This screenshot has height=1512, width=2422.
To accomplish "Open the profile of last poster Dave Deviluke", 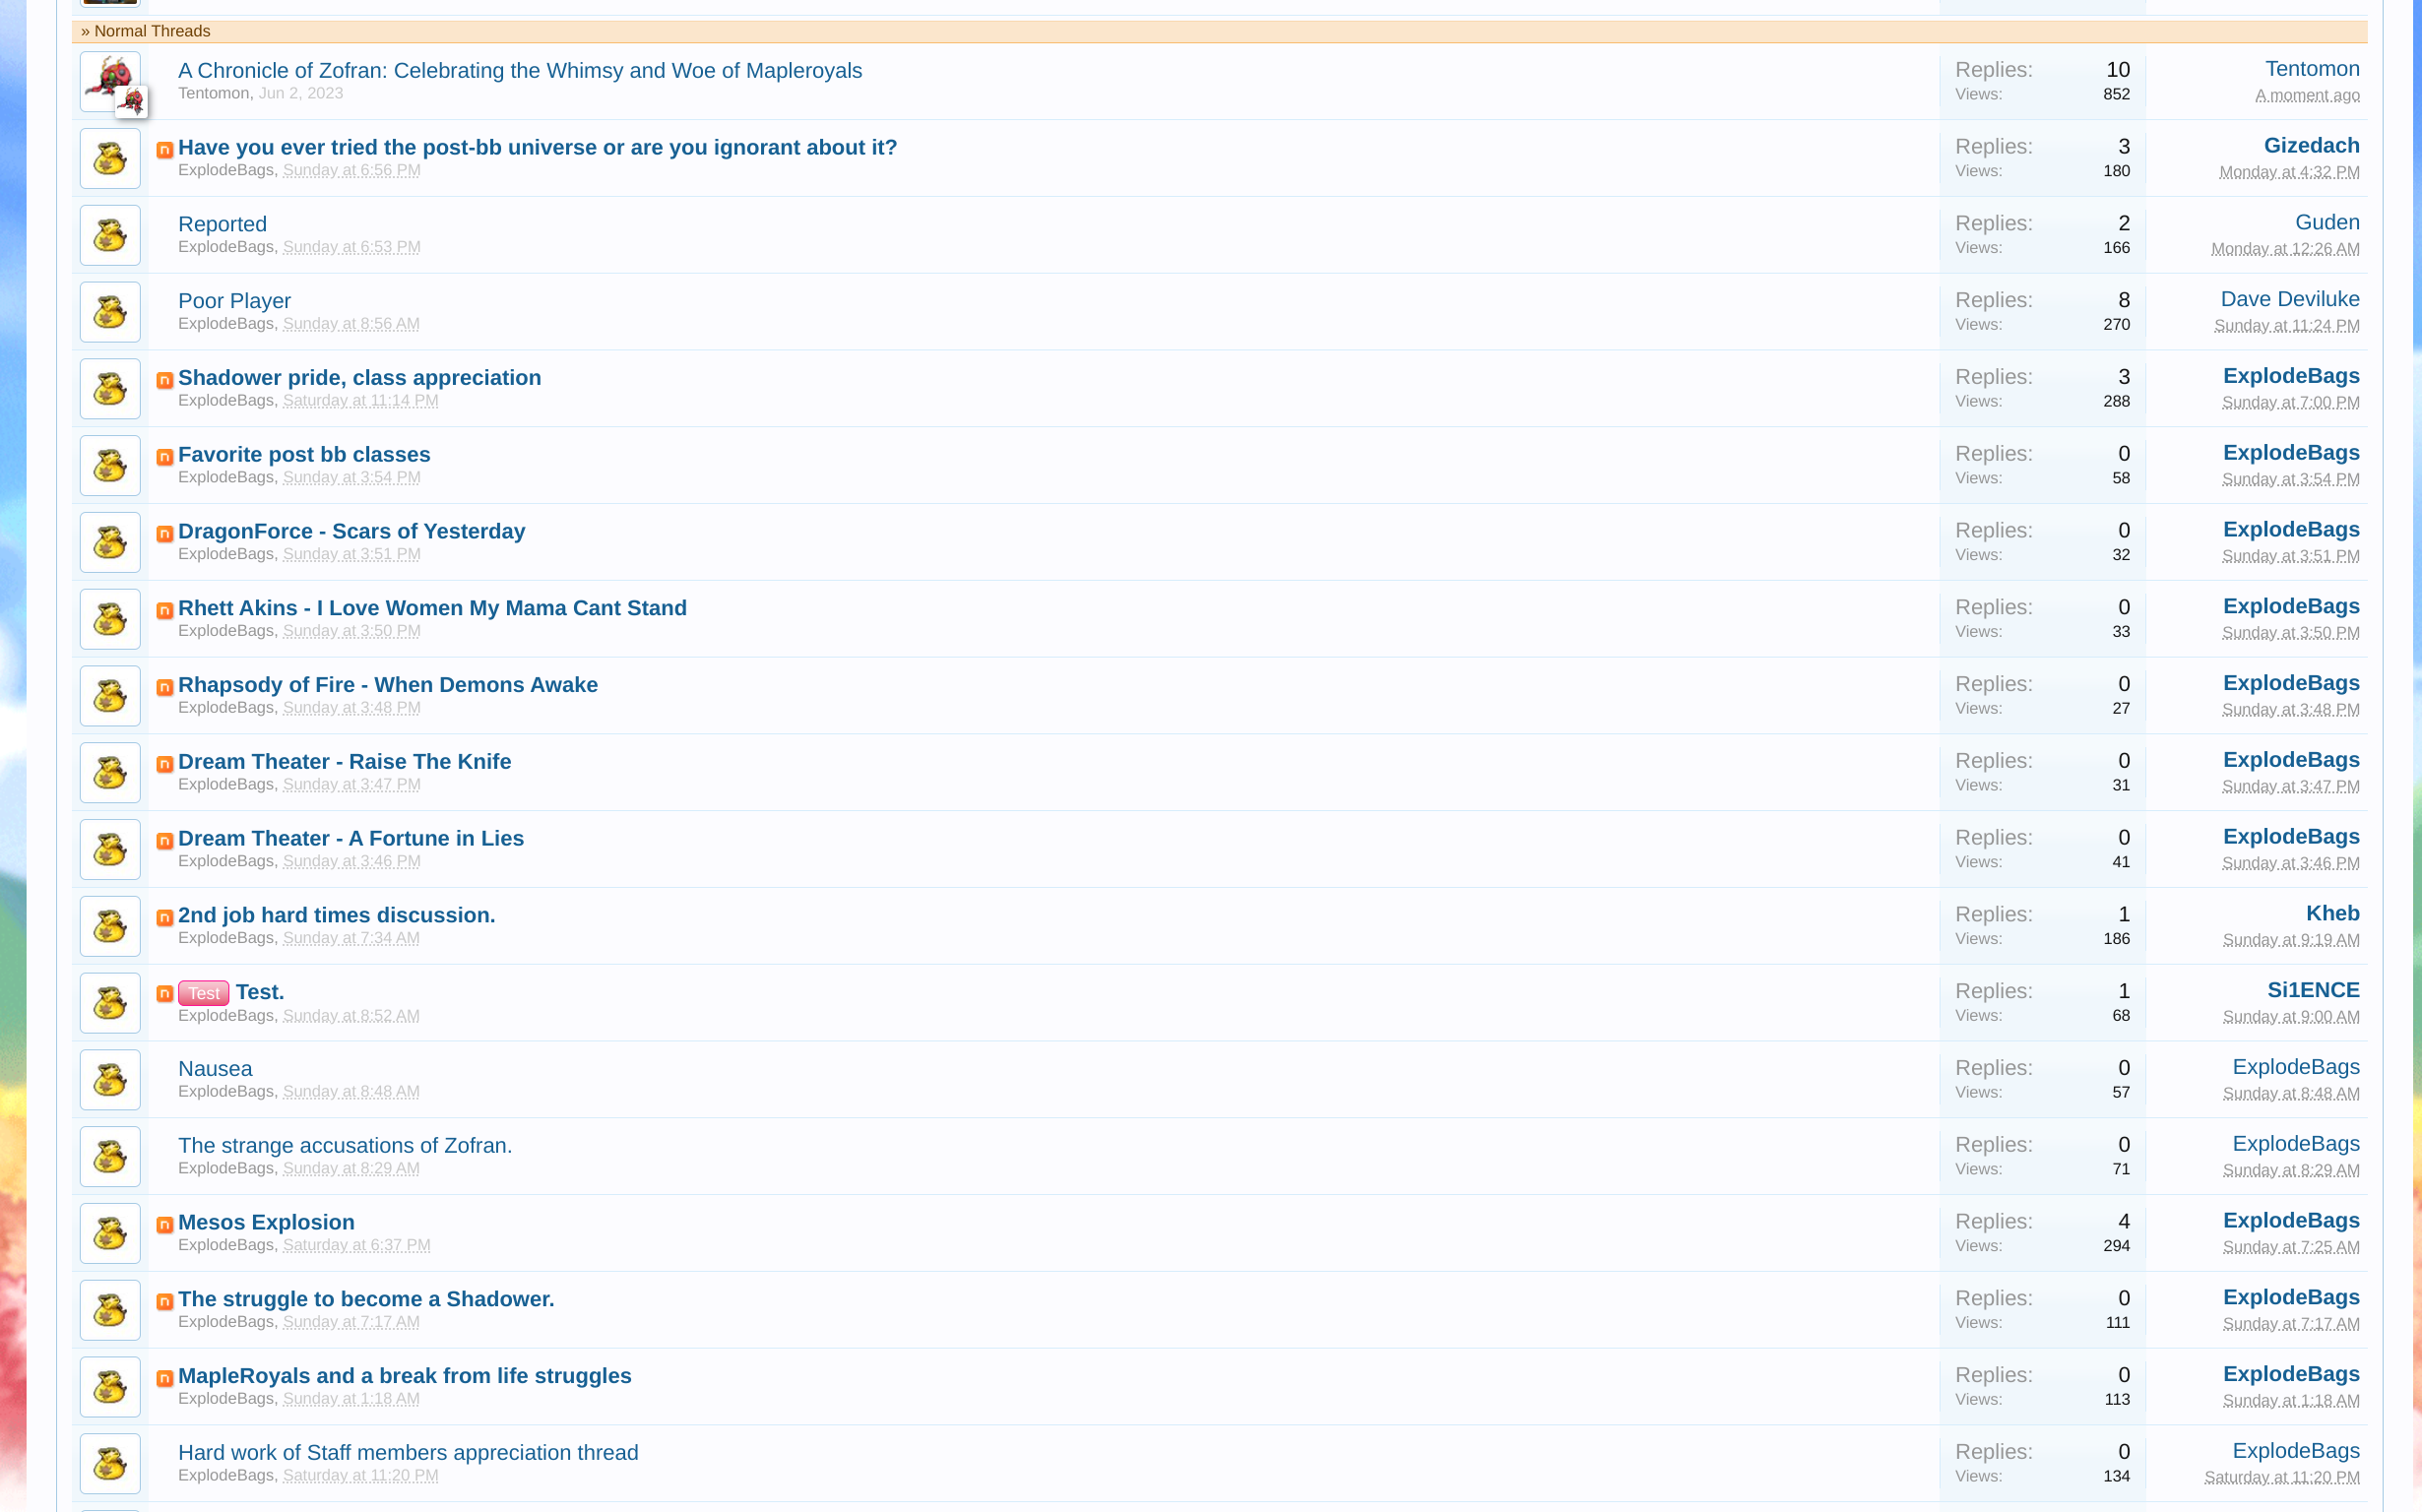I will tap(2289, 299).
